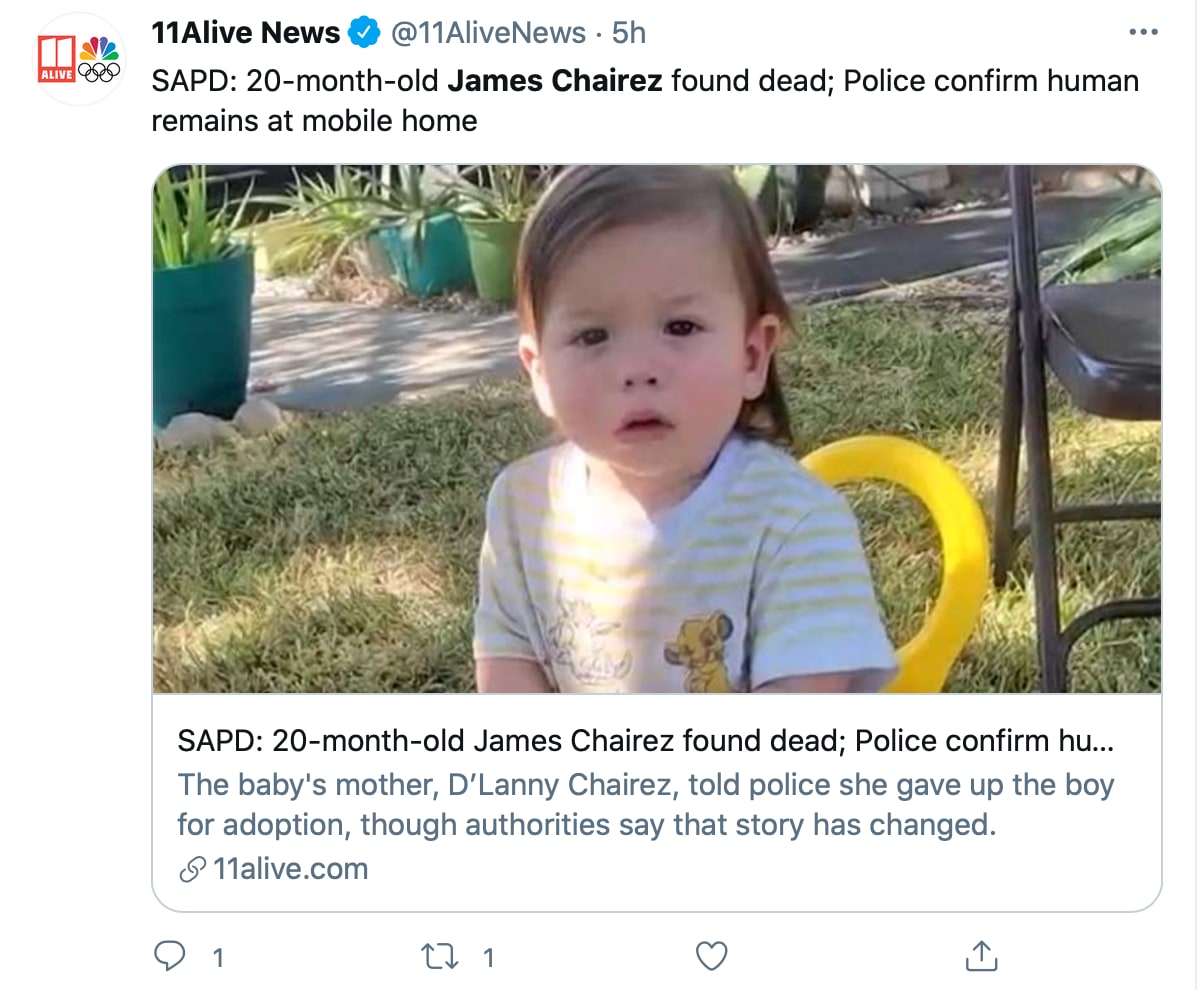This screenshot has width=1198, height=990.
Task: Click the retweet count number
Action: [x=489, y=958]
